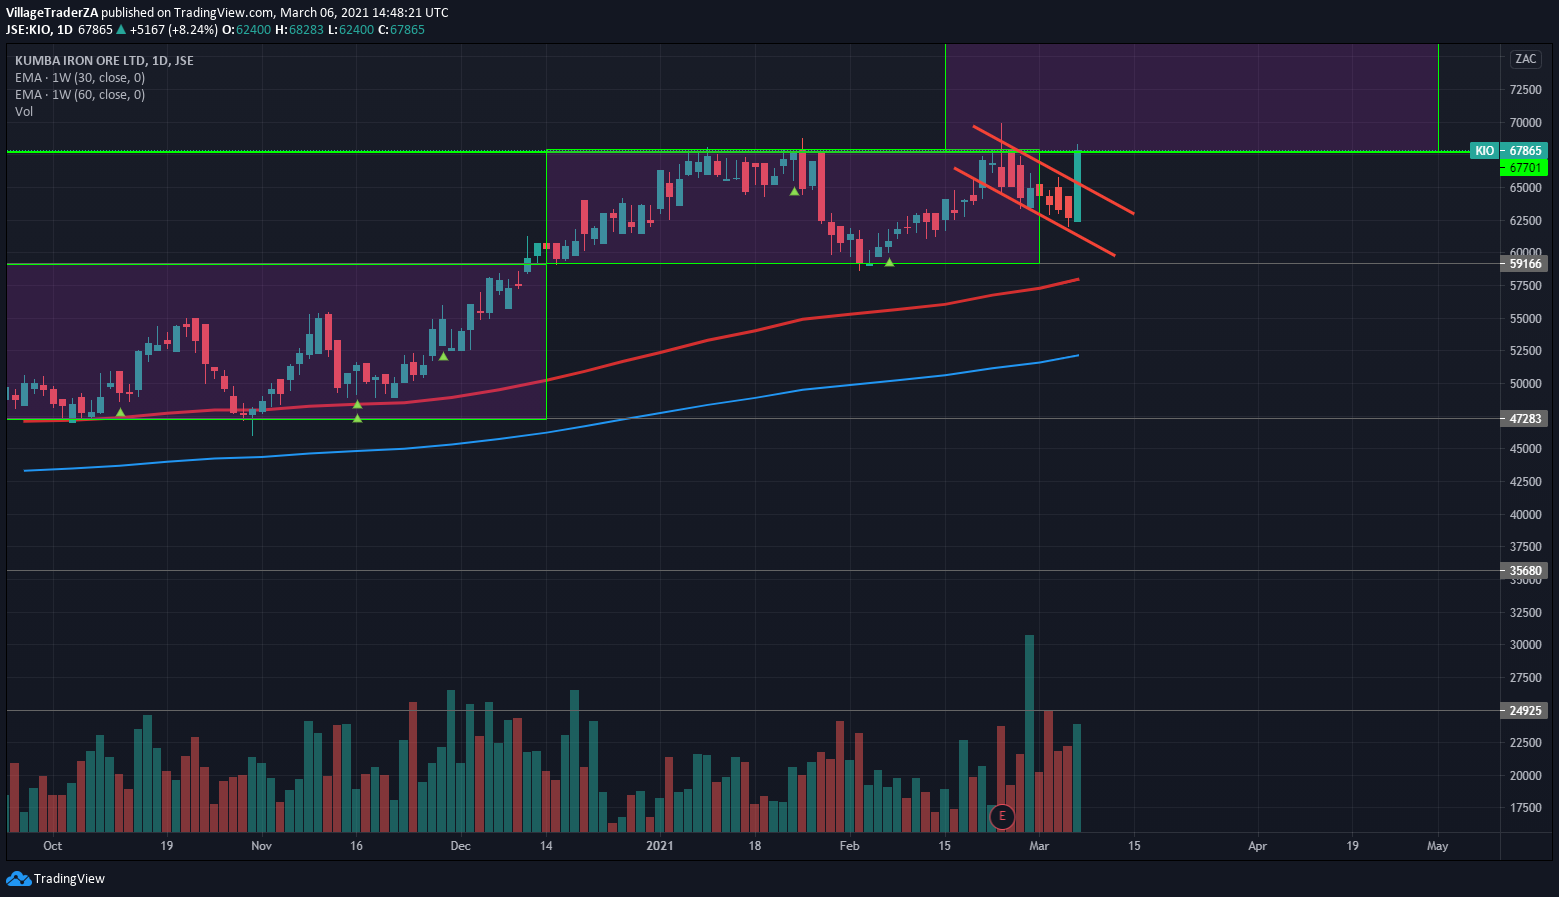This screenshot has width=1559, height=897.
Task: Toggle the EMA 60 indicator legend
Action: (80, 95)
